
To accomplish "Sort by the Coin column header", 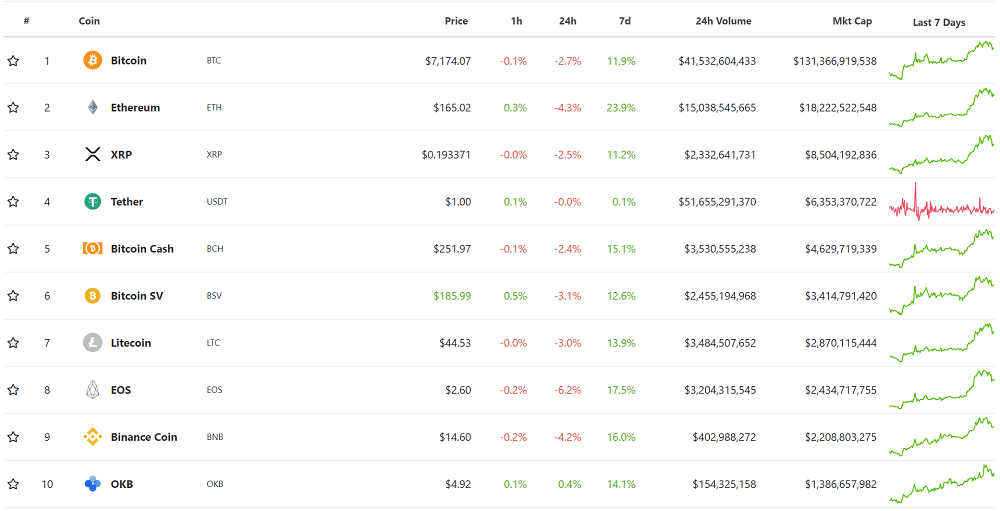I will [x=89, y=21].
